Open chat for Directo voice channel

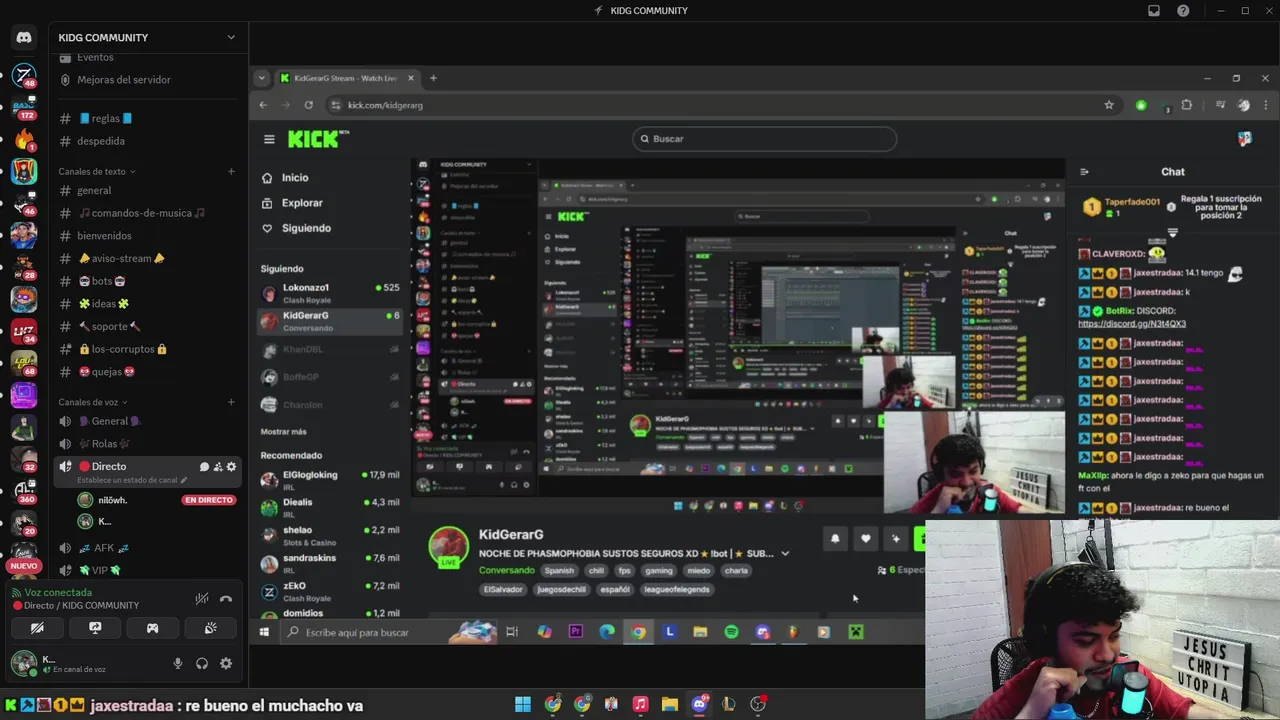coord(204,467)
